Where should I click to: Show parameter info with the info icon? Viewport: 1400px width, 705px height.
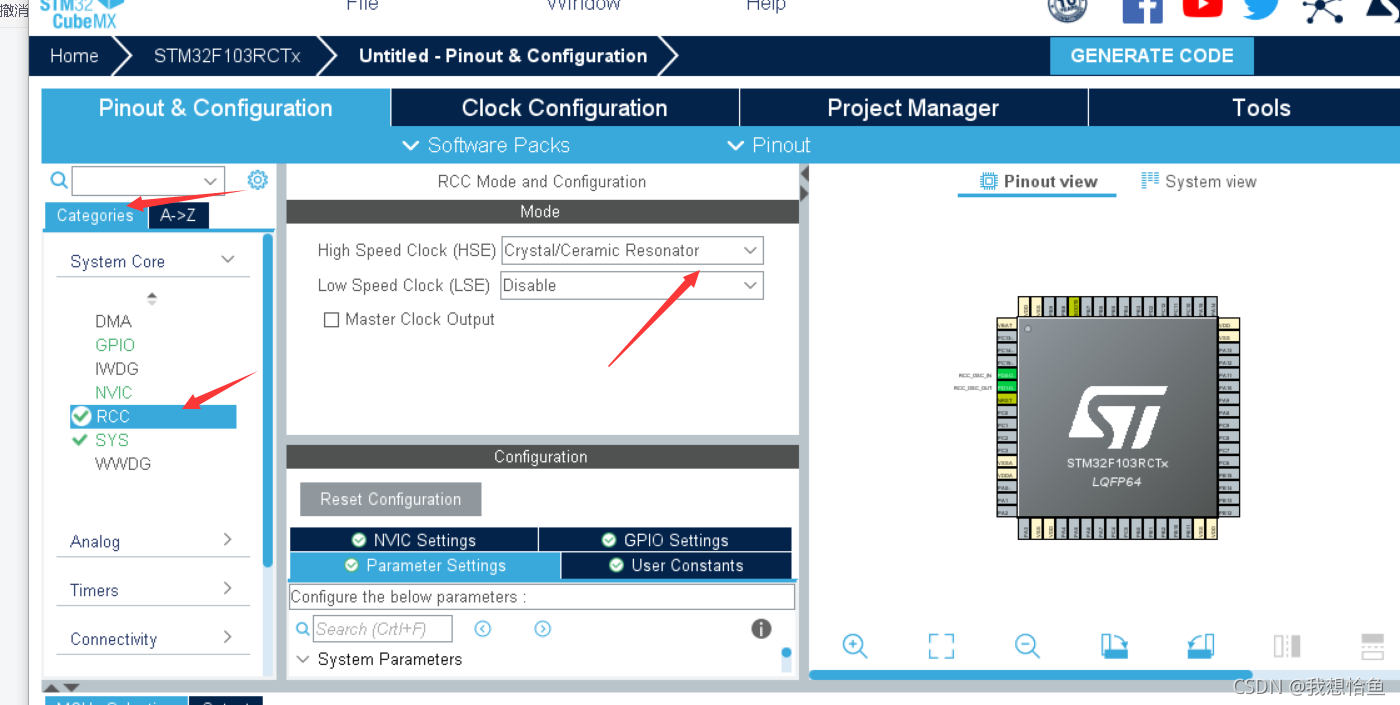[761, 628]
